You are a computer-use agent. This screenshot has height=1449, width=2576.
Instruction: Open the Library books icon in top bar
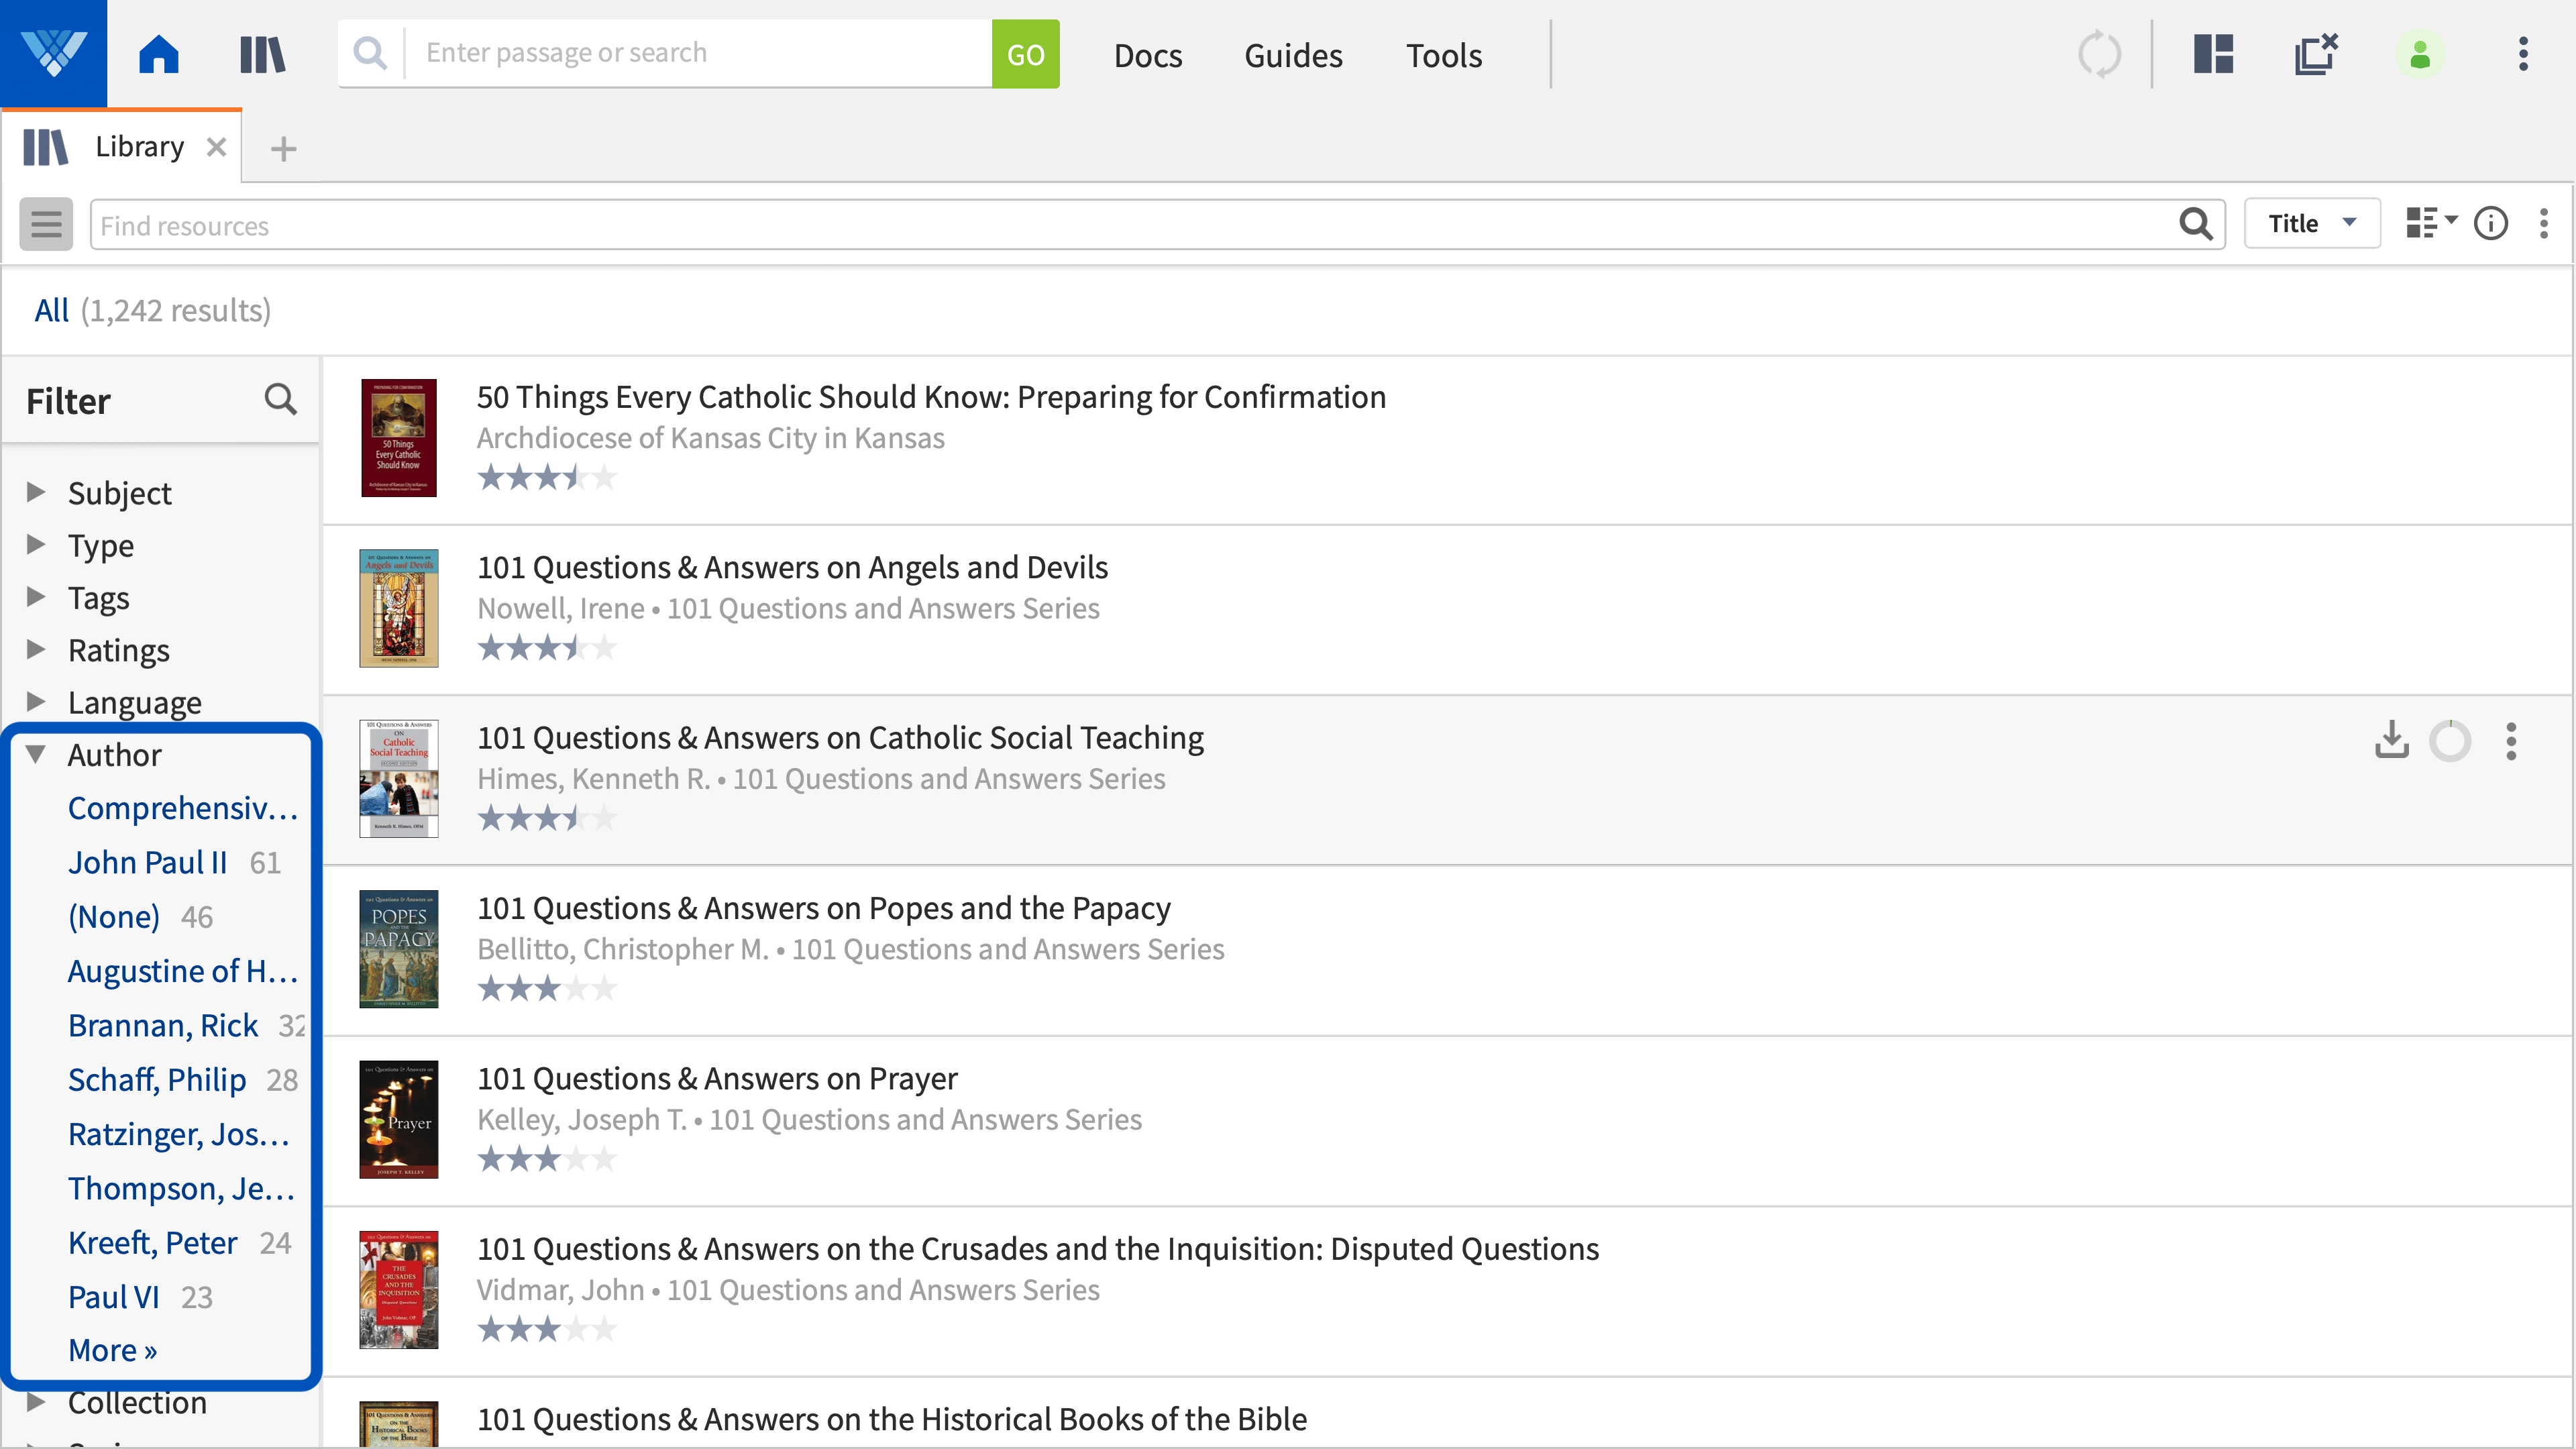coord(262,54)
